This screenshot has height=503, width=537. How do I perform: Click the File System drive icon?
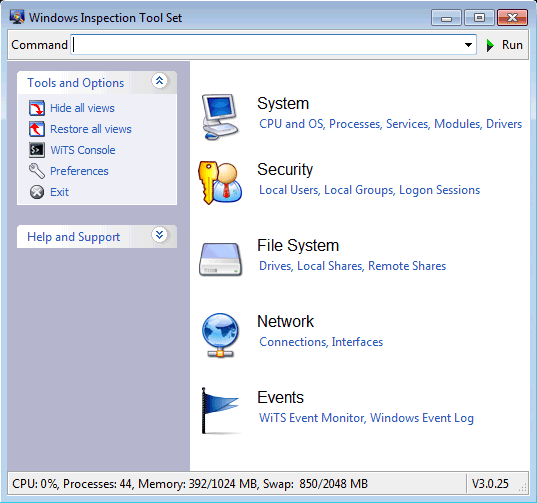(221, 259)
